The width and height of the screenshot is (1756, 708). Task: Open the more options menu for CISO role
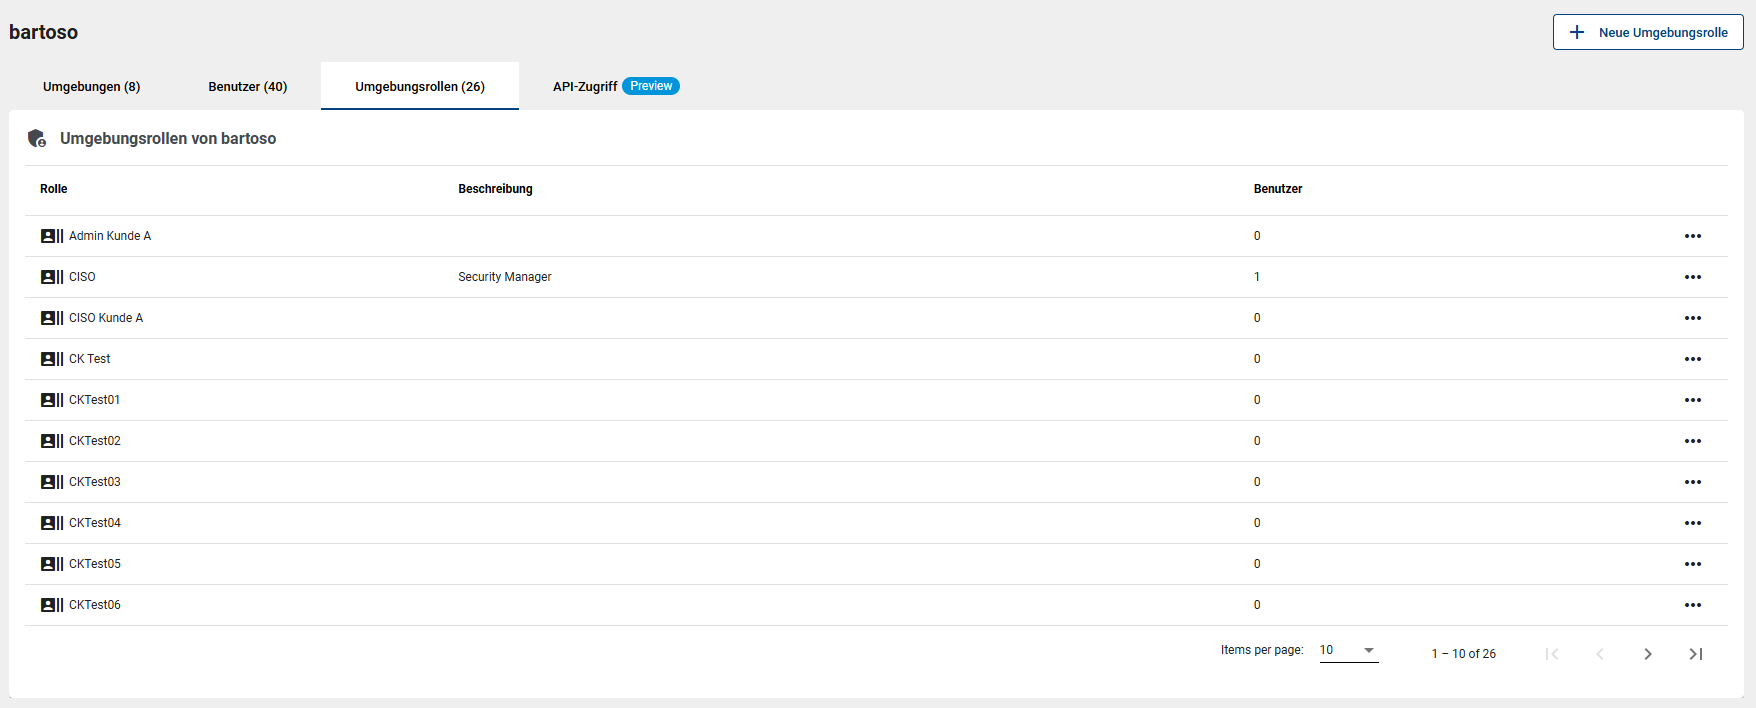(x=1692, y=277)
